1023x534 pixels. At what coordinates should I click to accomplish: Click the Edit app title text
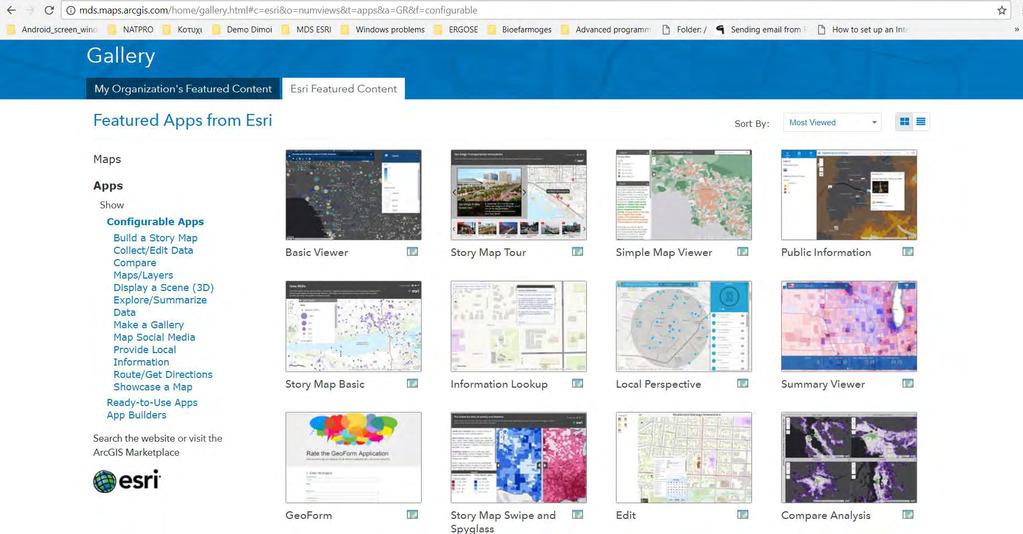626,515
